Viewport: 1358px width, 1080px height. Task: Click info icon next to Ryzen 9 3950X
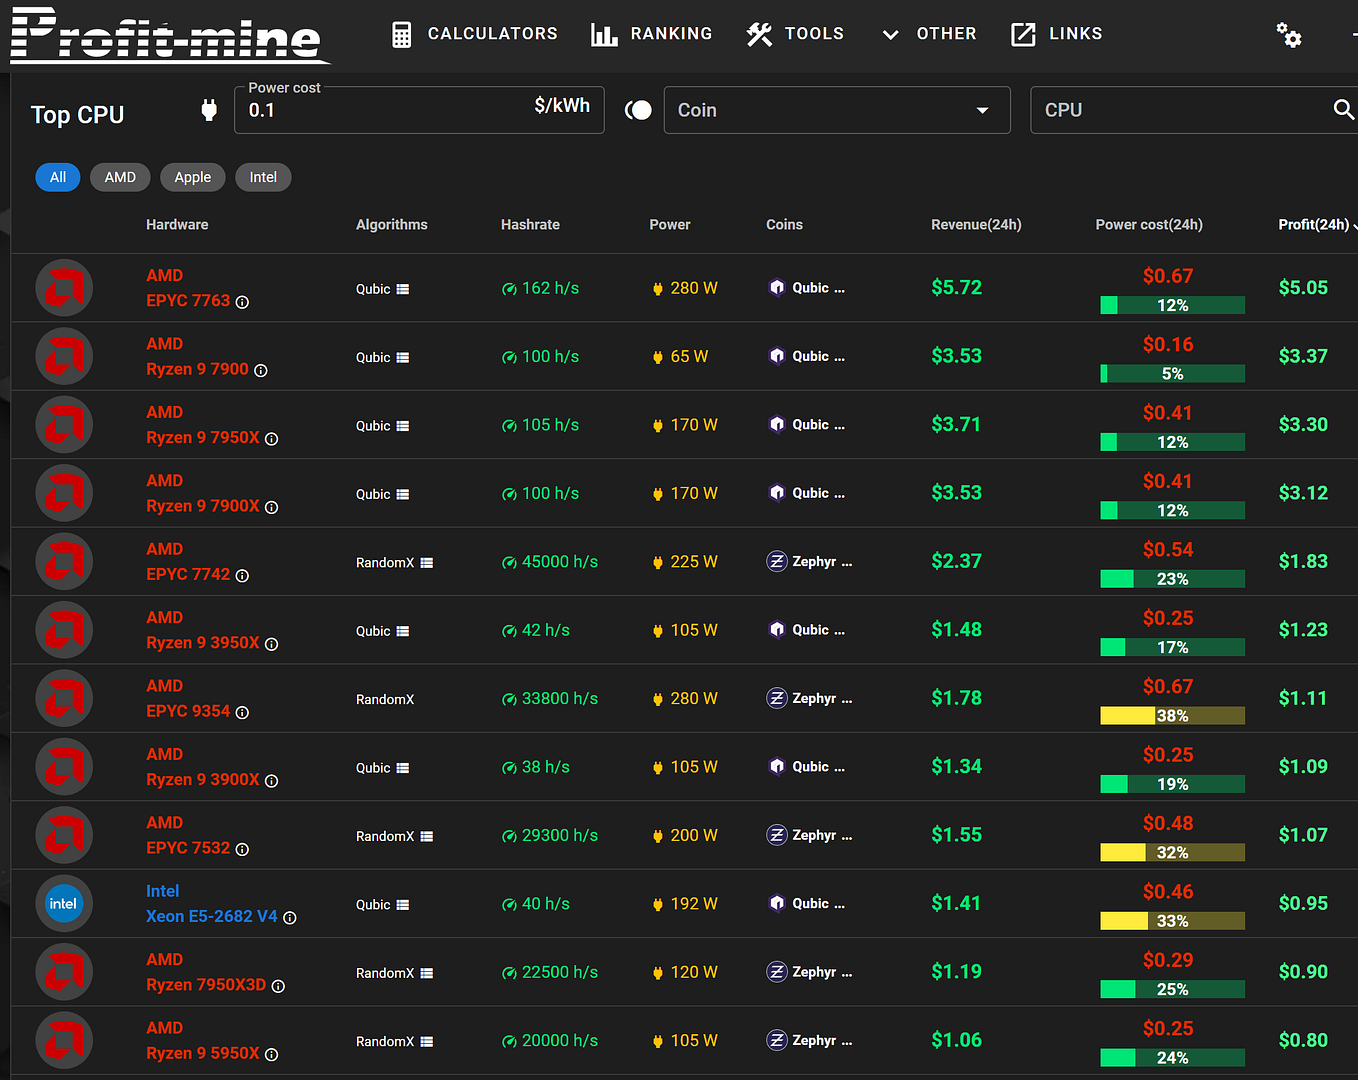[x=271, y=644]
